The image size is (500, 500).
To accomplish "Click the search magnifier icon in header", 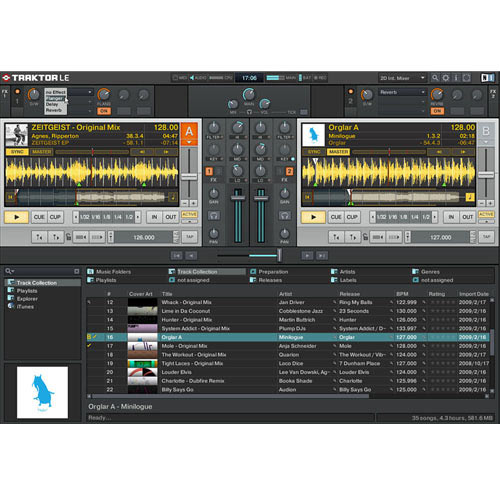I will point(435,78).
